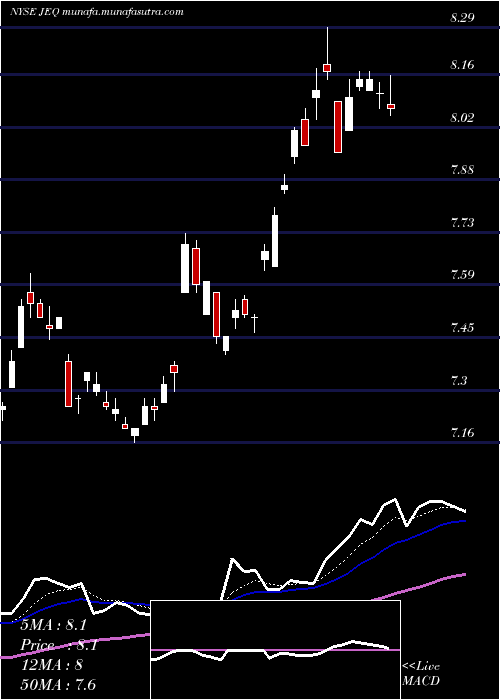Image resolution: width=500 pixels, height=700 pixels.
Task: Click the '5MA : 8.1' legend text
Action: pyautogui.click(x=54, y=625)
